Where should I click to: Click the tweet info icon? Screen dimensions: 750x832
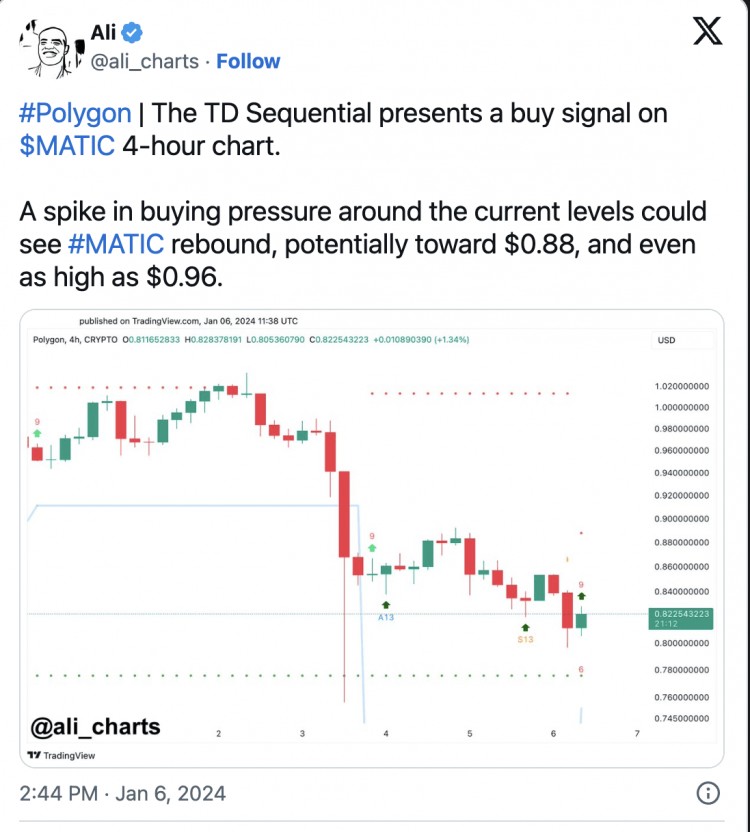coord(707,794)
